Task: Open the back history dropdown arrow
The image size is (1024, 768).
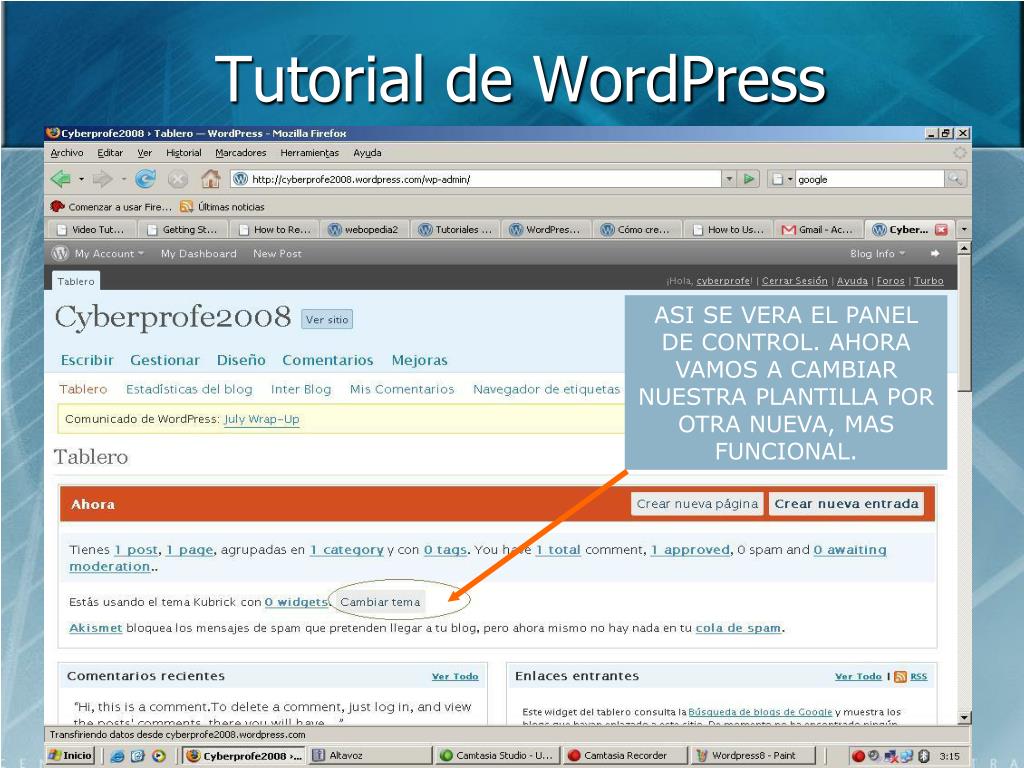Action: (81, 179)
